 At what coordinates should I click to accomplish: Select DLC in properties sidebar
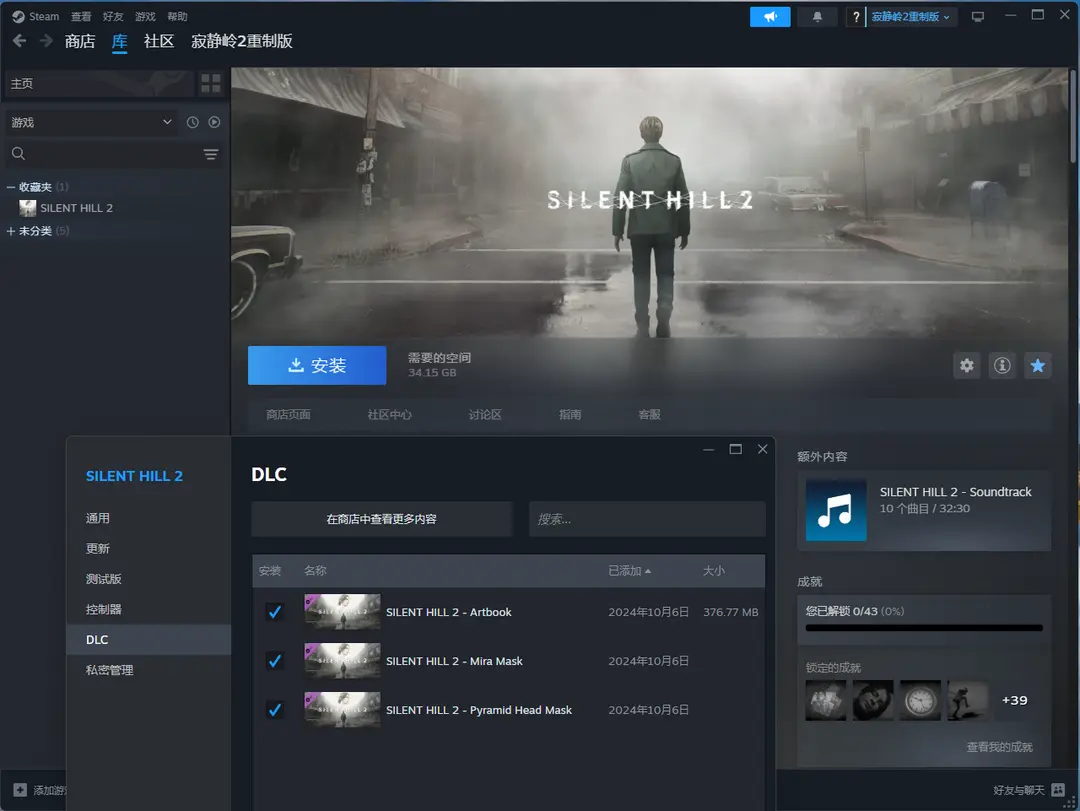[149, 639]
